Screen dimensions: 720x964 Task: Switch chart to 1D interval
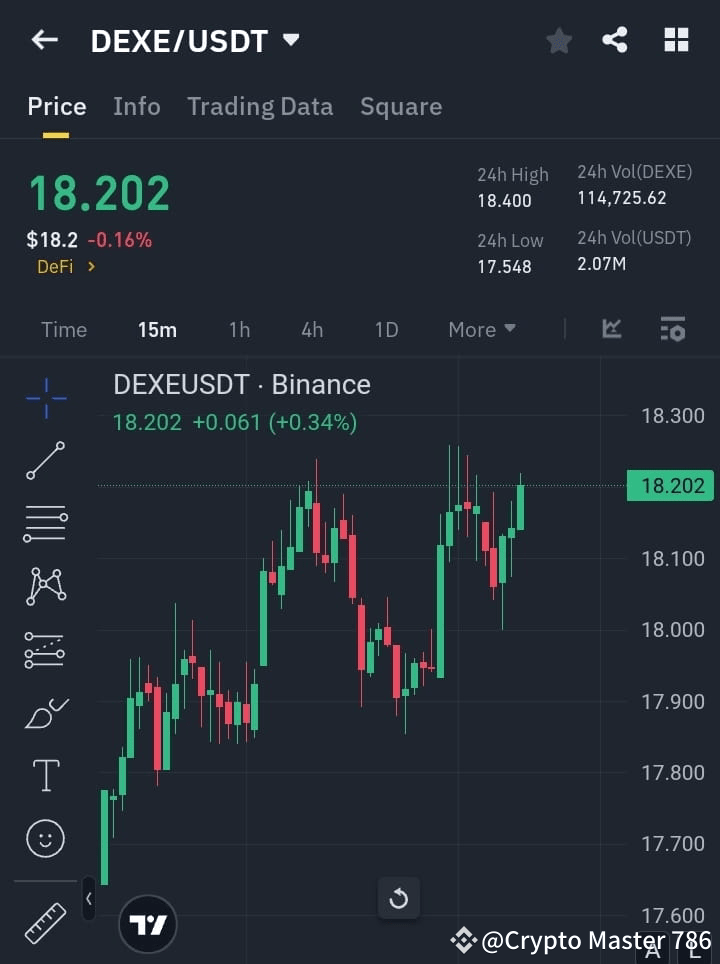point(387,330)
